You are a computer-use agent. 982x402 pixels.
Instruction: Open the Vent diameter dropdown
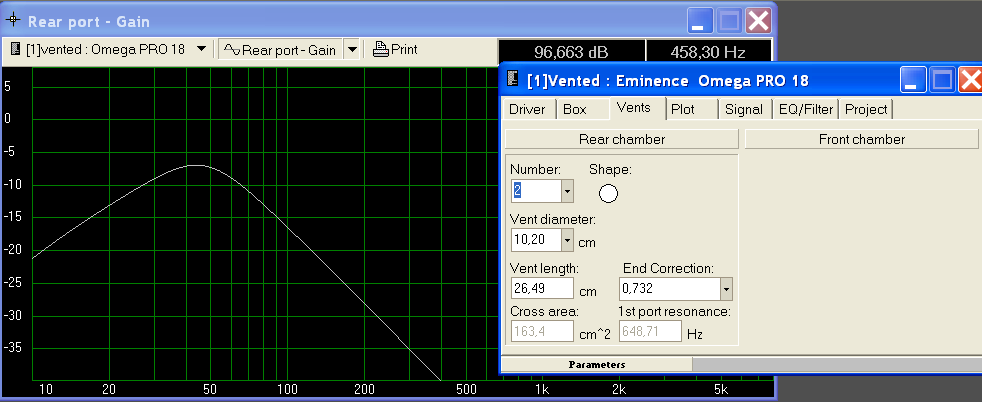pos(567,239)
